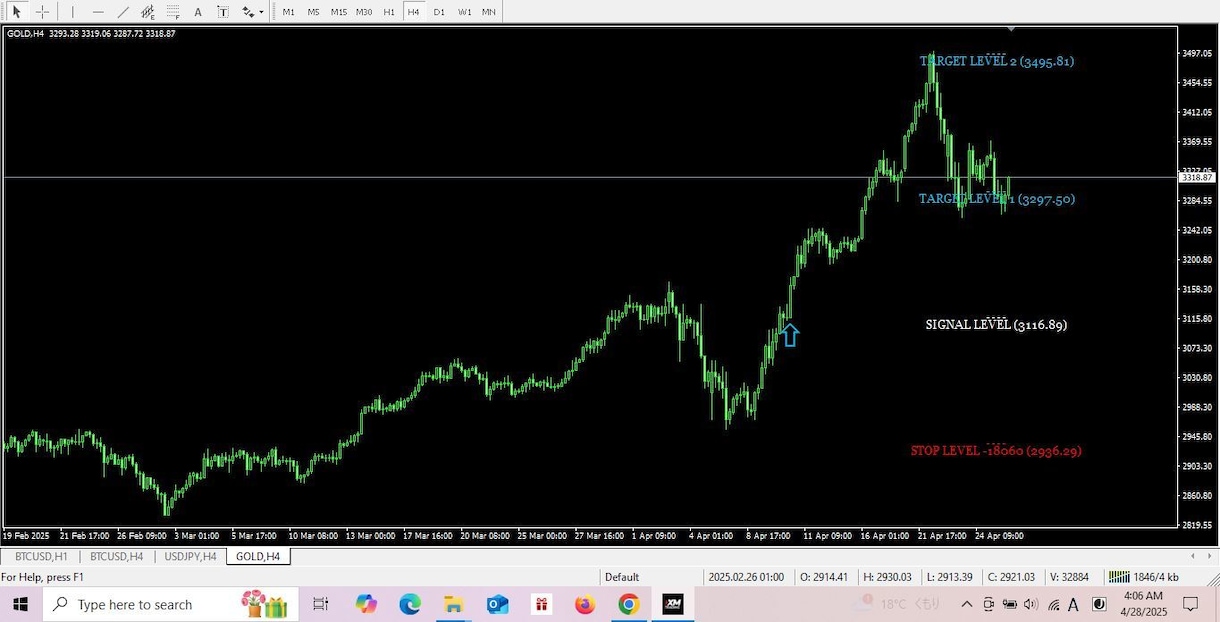Click the chart shift marker triangle
1220x622 pixels.
pyautogui.click(x=1011, y=29)
